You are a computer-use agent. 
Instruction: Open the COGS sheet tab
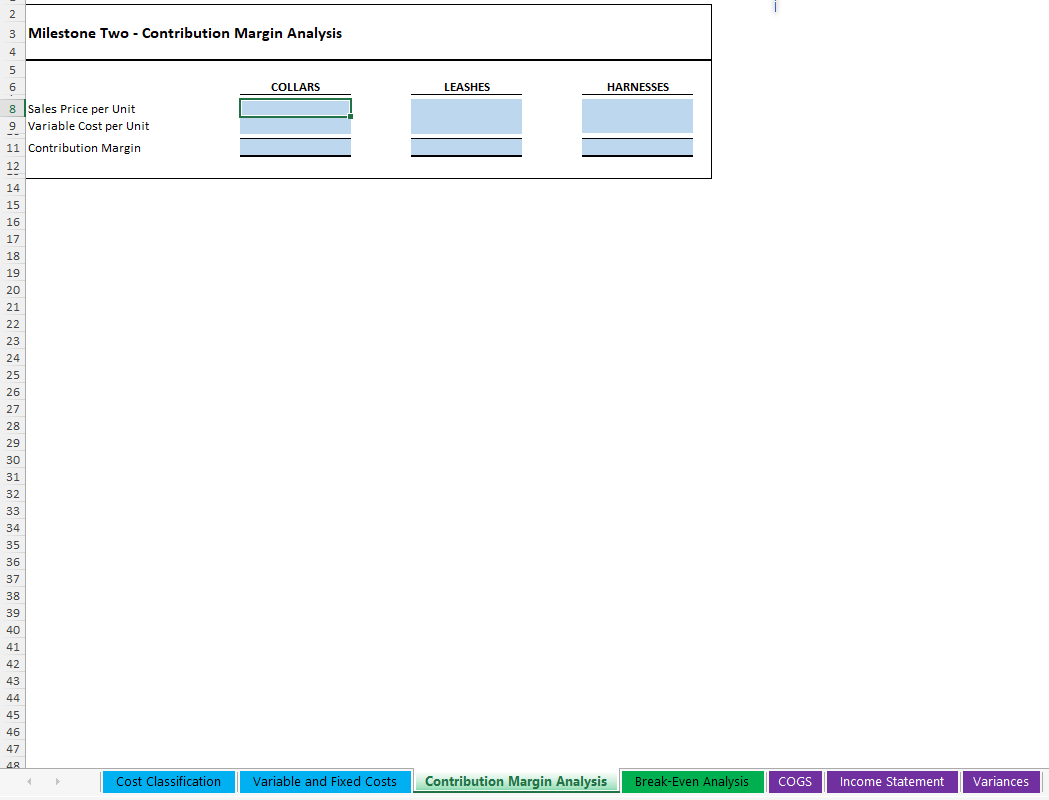795,781
